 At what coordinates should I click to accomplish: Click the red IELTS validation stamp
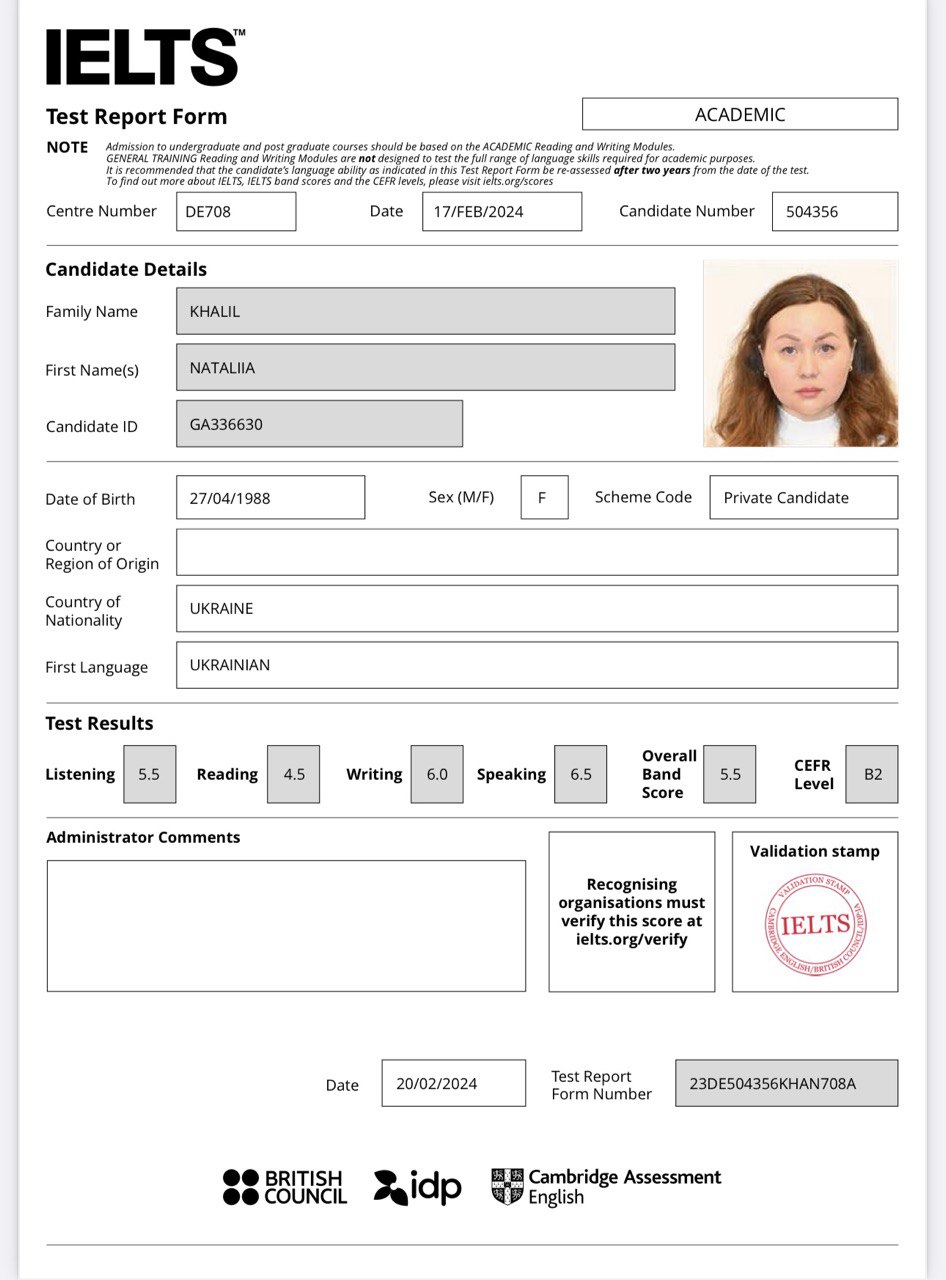click(815, 925)
